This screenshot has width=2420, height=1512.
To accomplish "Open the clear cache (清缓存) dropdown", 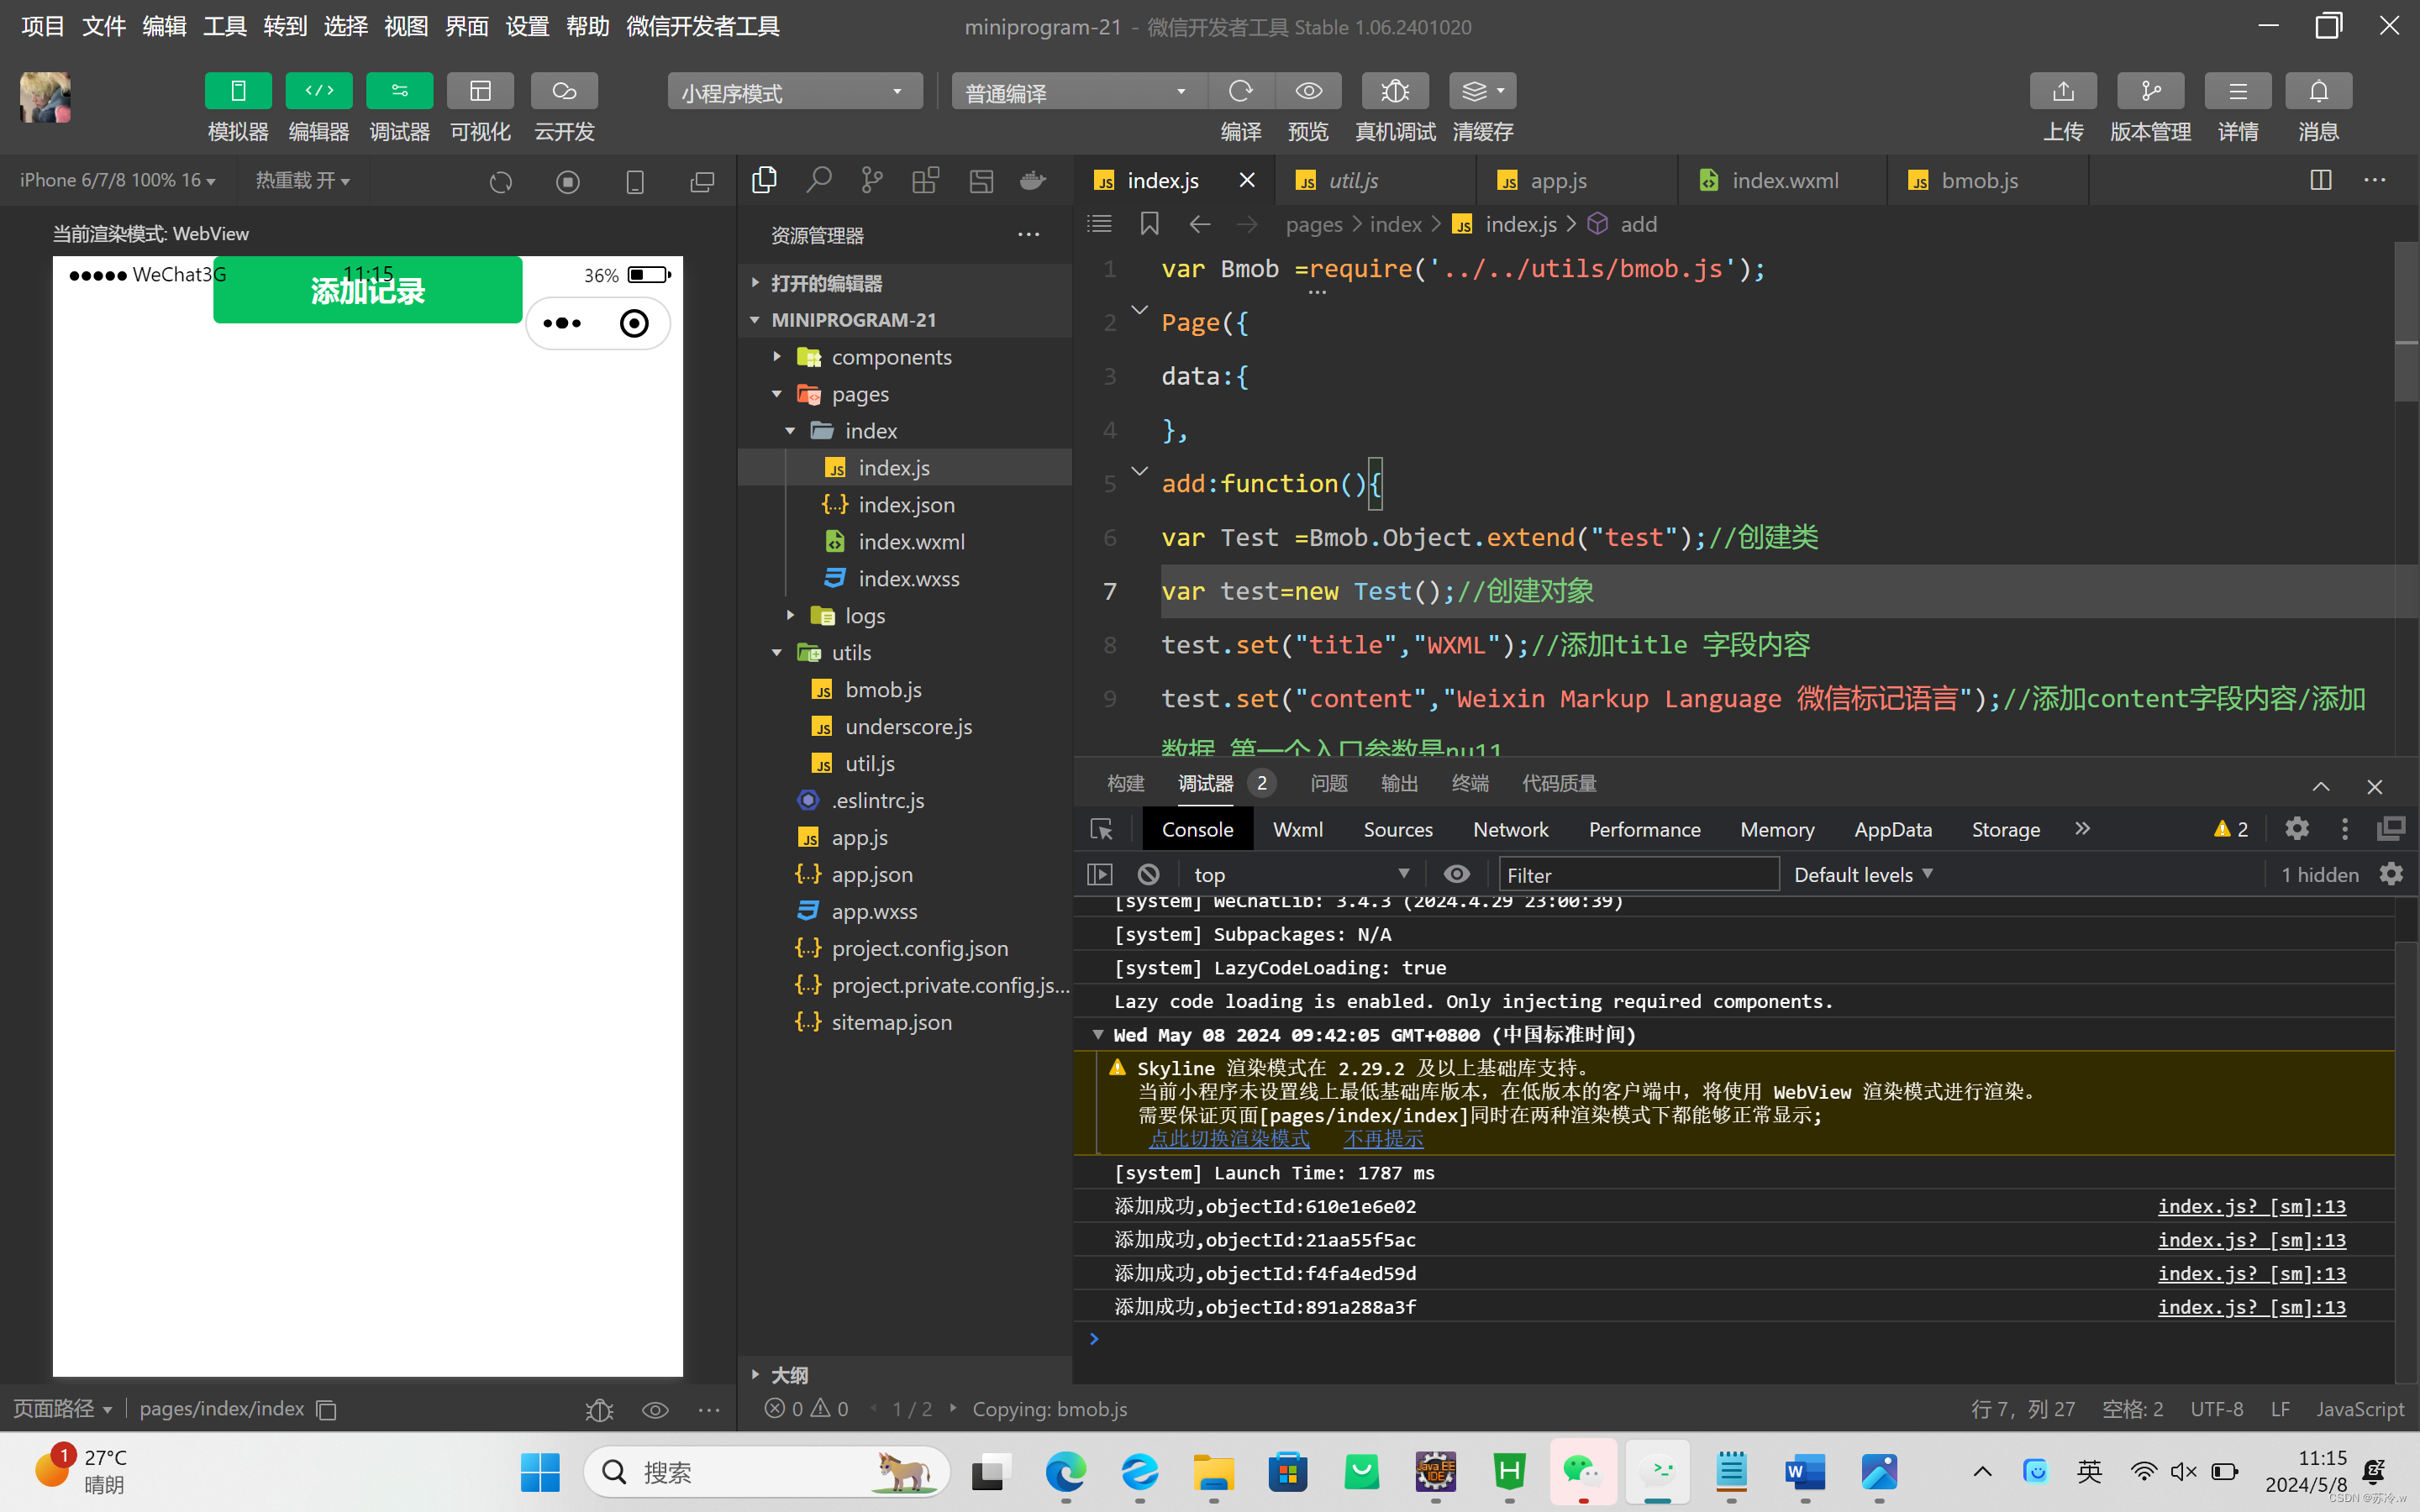I will [x=1483, y=91].
